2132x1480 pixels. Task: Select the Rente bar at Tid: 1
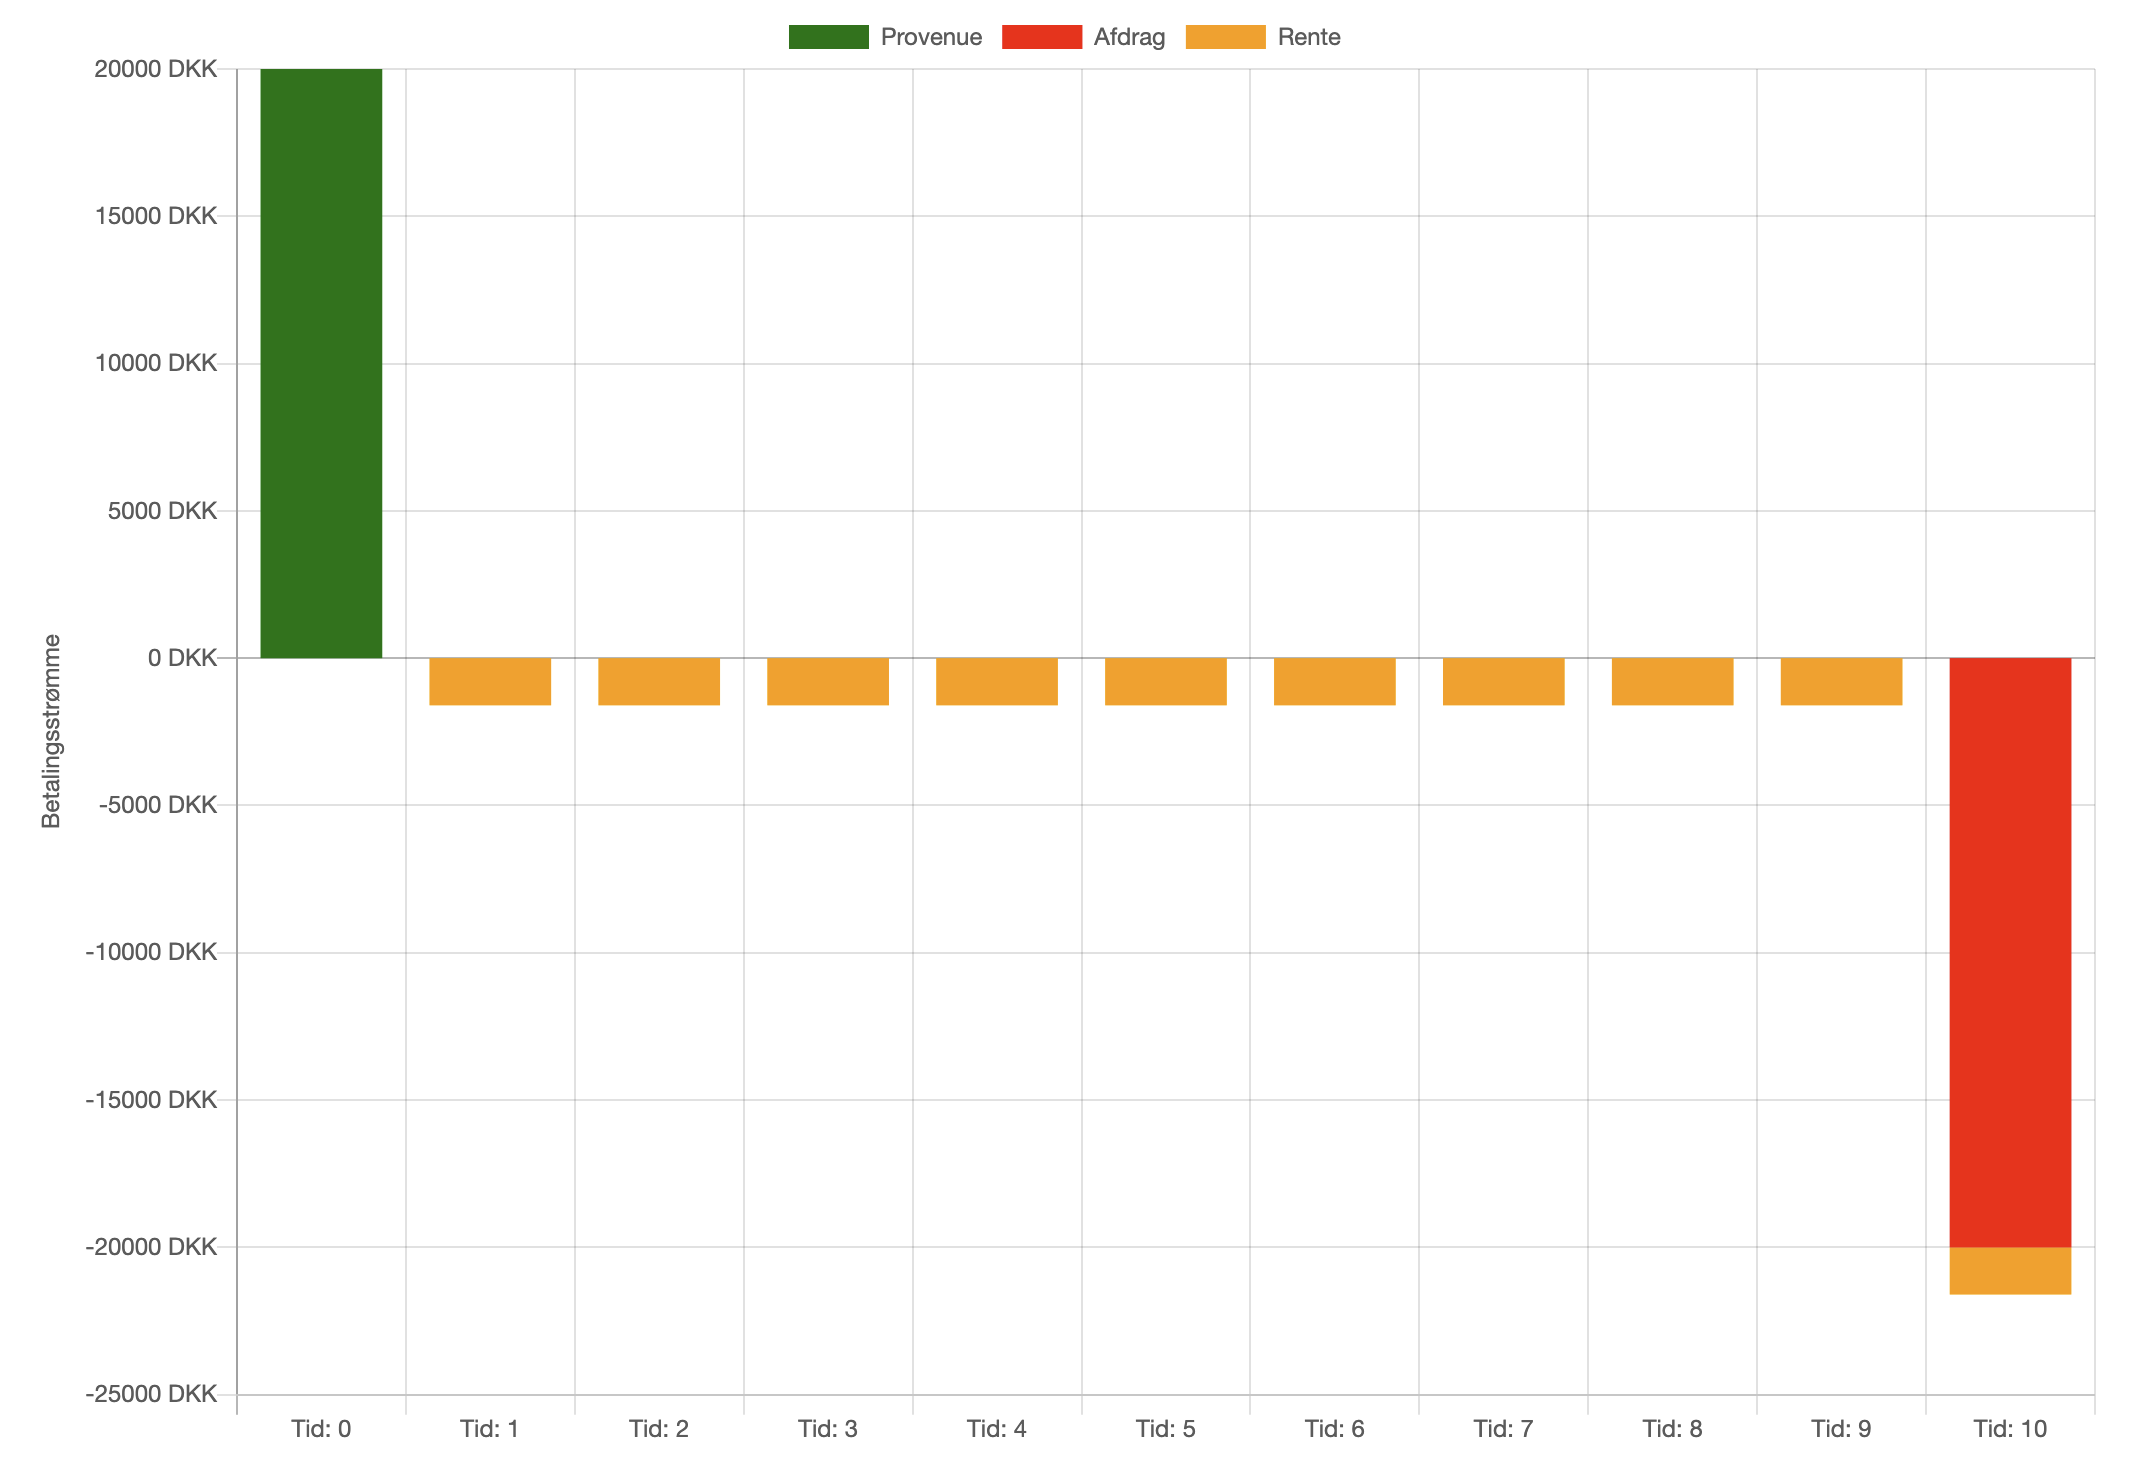(490, 681)
